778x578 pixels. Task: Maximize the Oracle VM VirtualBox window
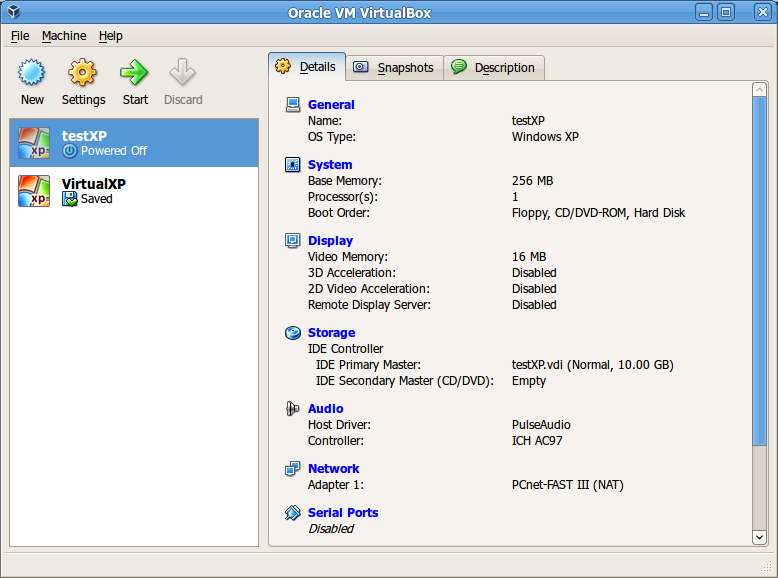(x=726, y=12)
